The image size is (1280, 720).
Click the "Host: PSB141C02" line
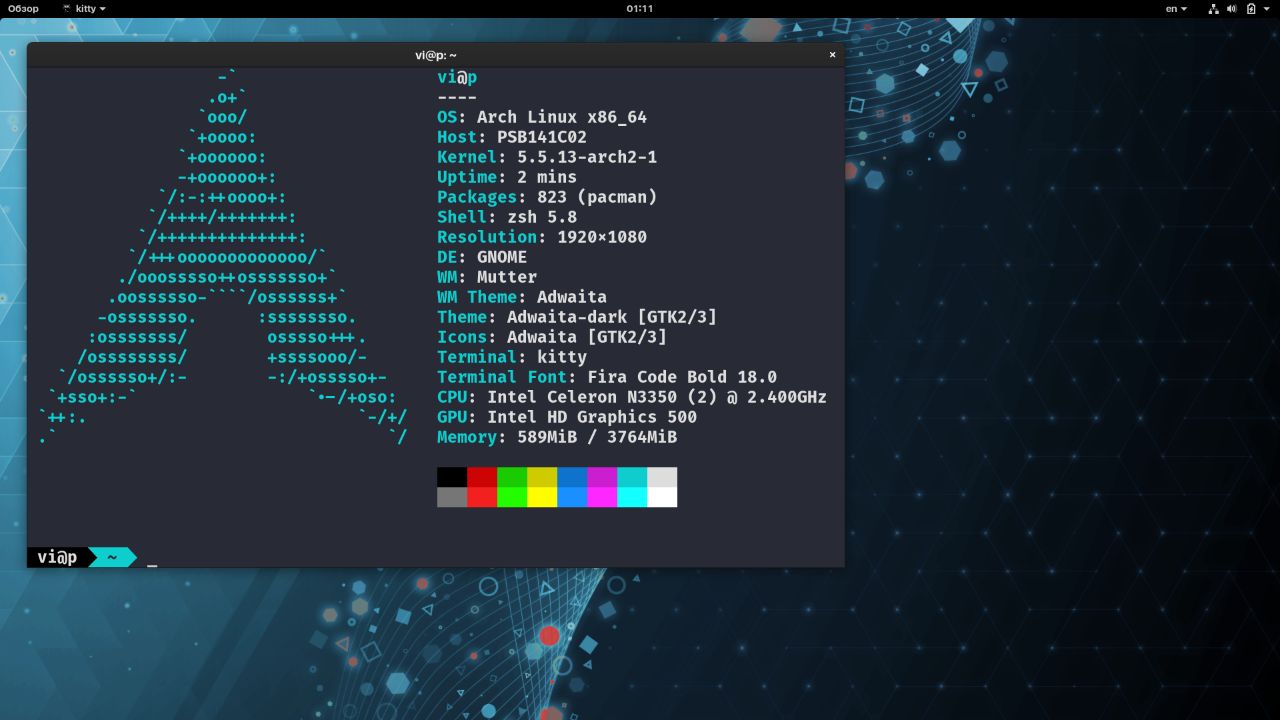click(512, 137)
